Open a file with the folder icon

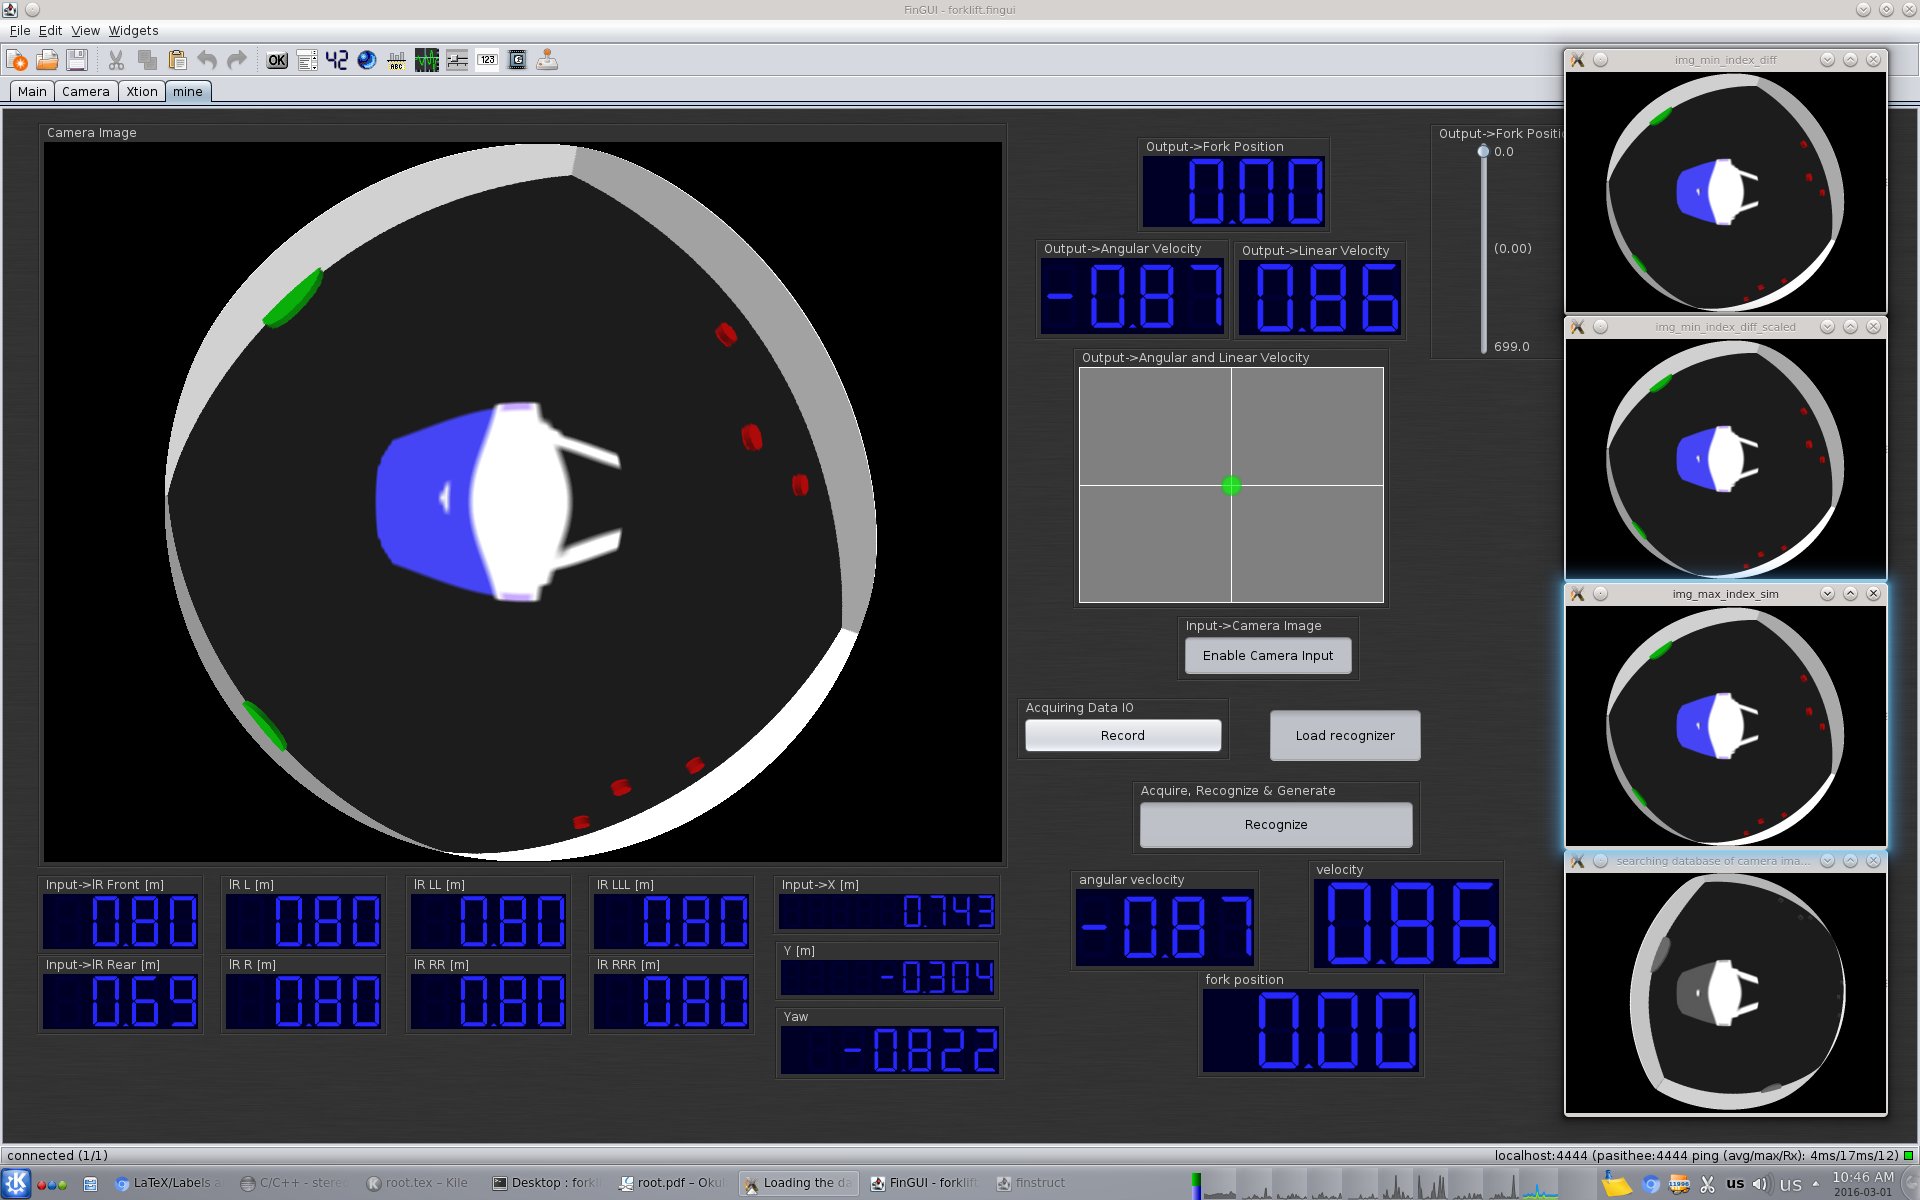click(x=47, y=60)
